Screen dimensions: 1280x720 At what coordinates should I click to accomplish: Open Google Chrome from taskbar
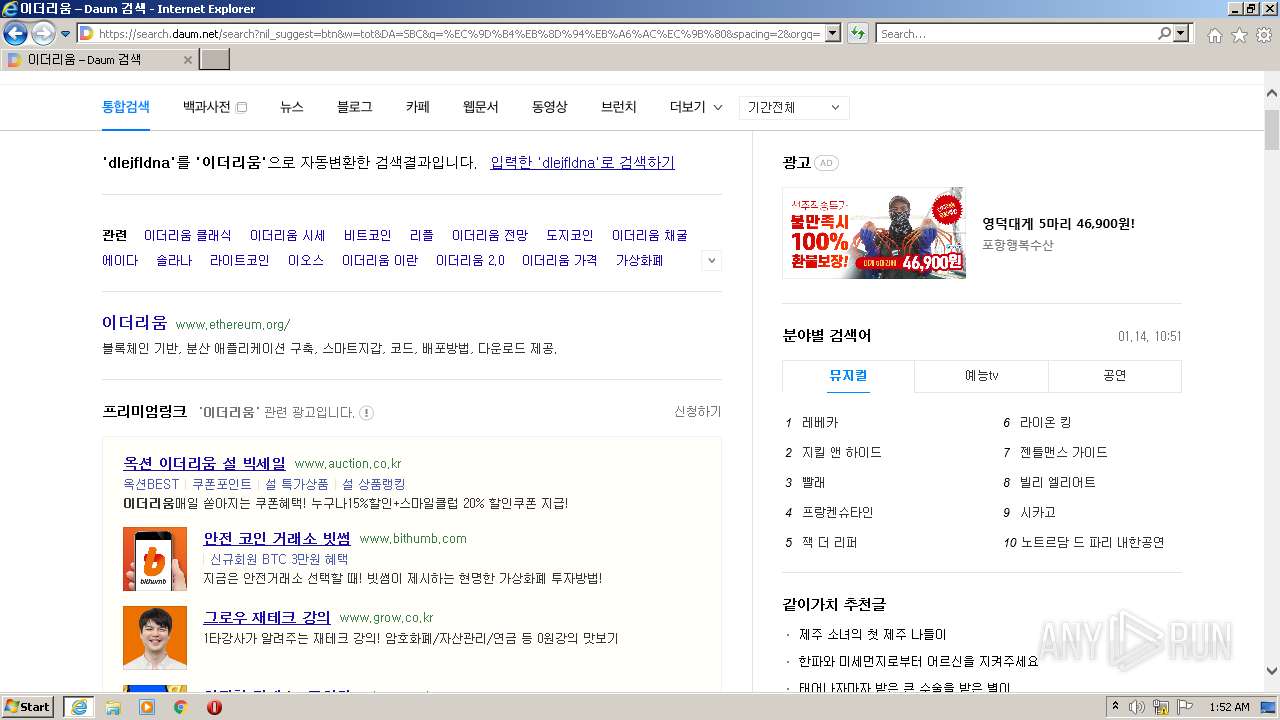[x=181, y=707]
